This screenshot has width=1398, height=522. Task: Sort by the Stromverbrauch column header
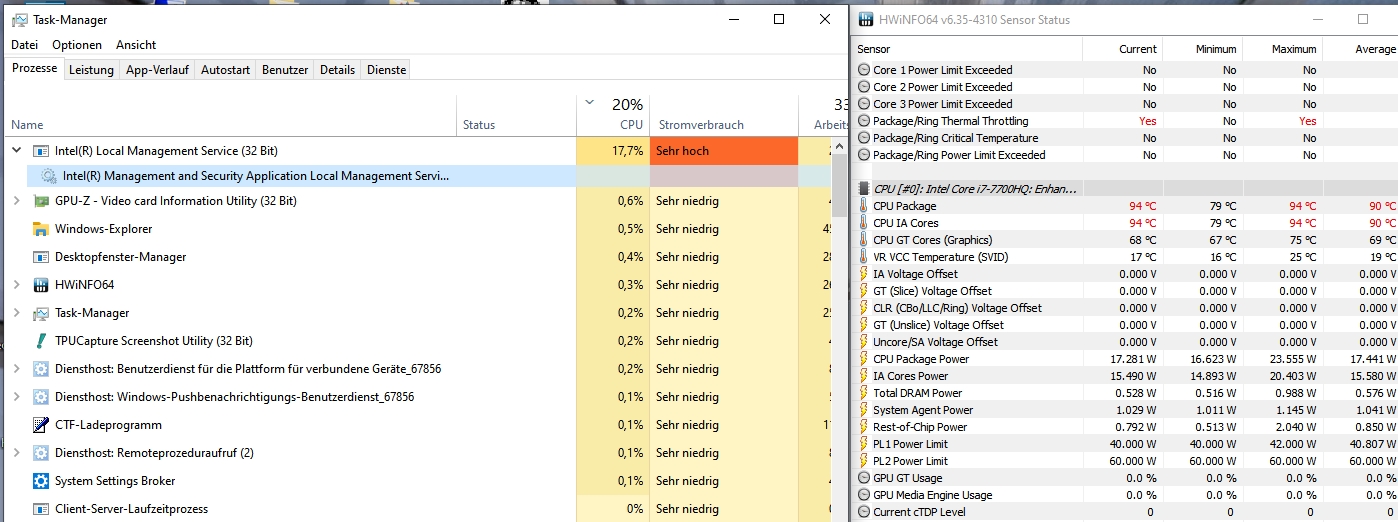724,116
